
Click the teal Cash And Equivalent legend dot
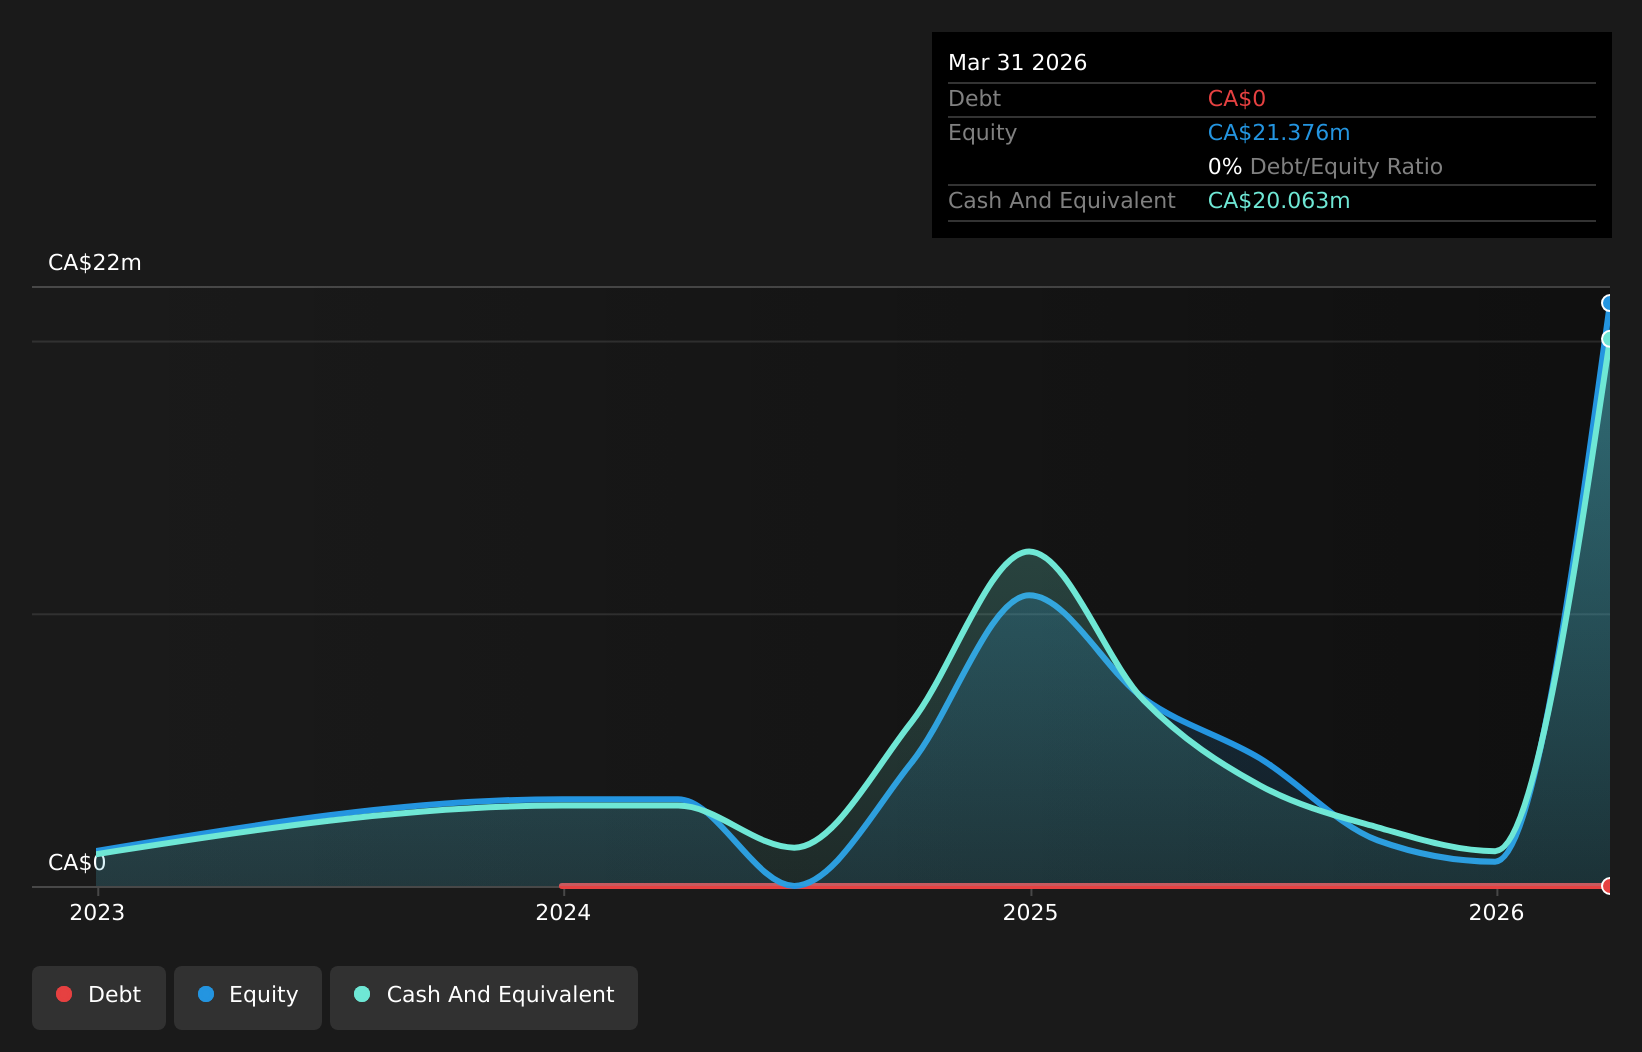(x=362, y=994)
